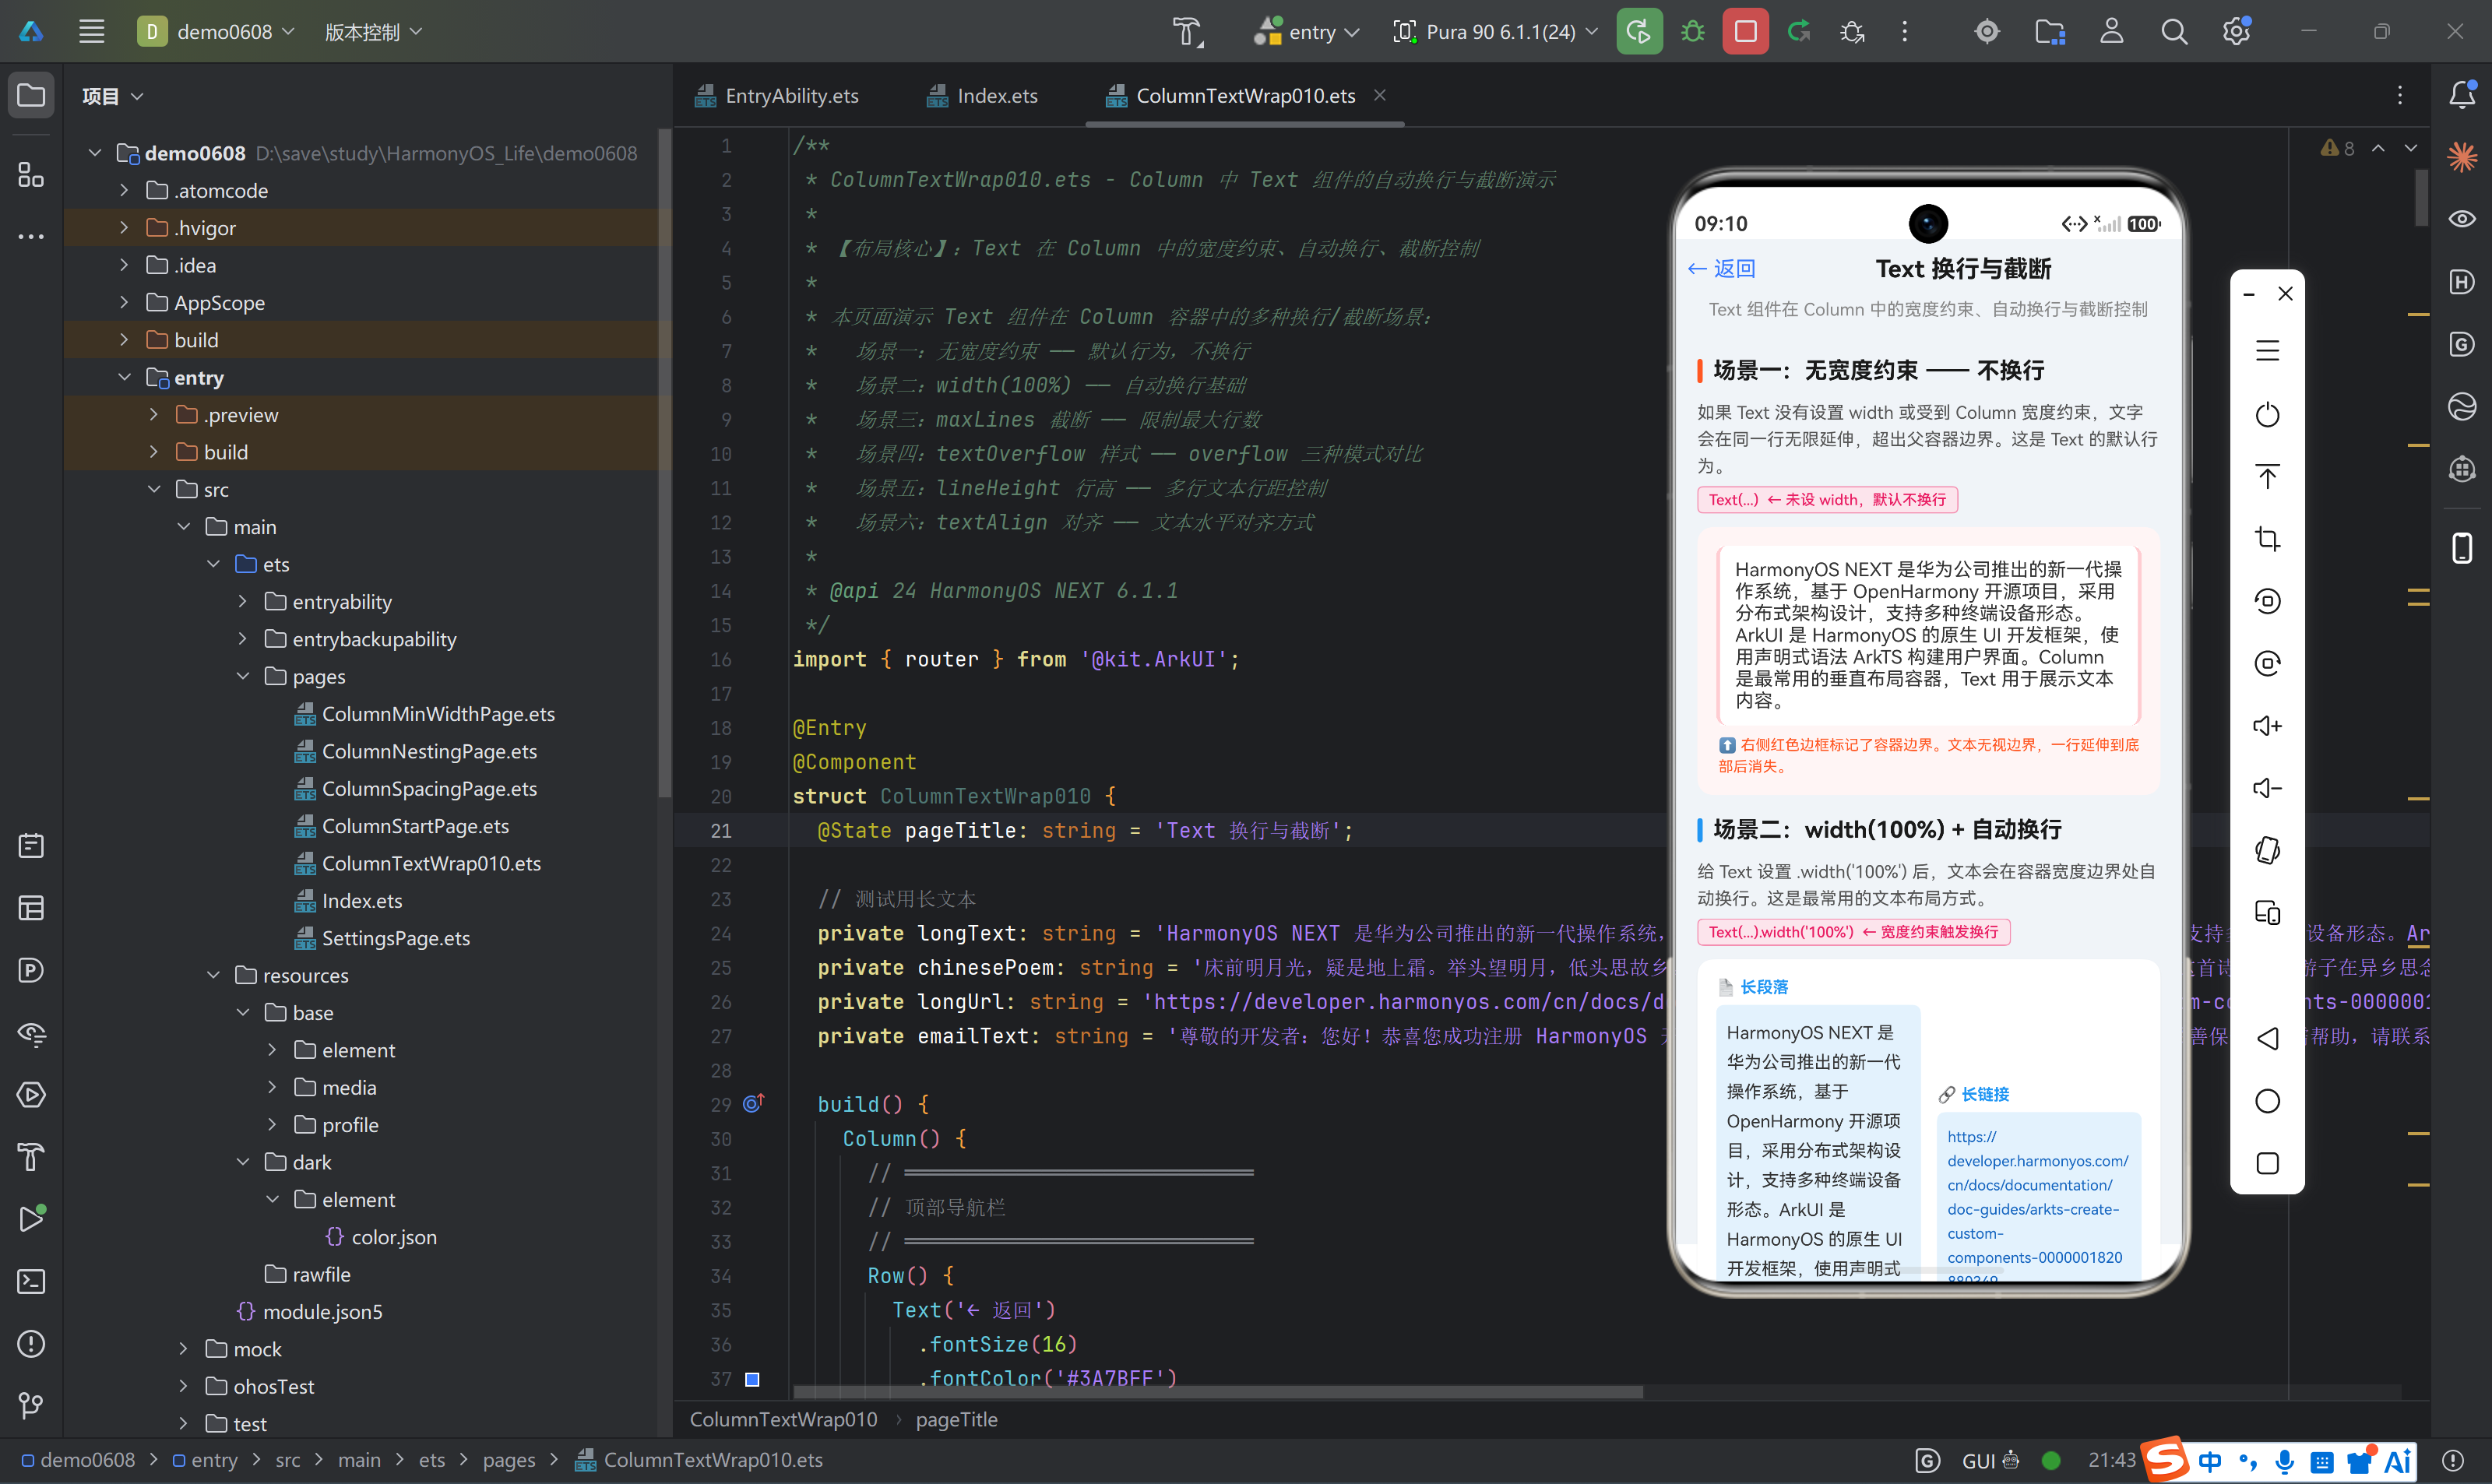Image resolution: width=2492 pixels, height=1484 pixels.
Task: Open the Run tool window
Action: [31, 1219]
